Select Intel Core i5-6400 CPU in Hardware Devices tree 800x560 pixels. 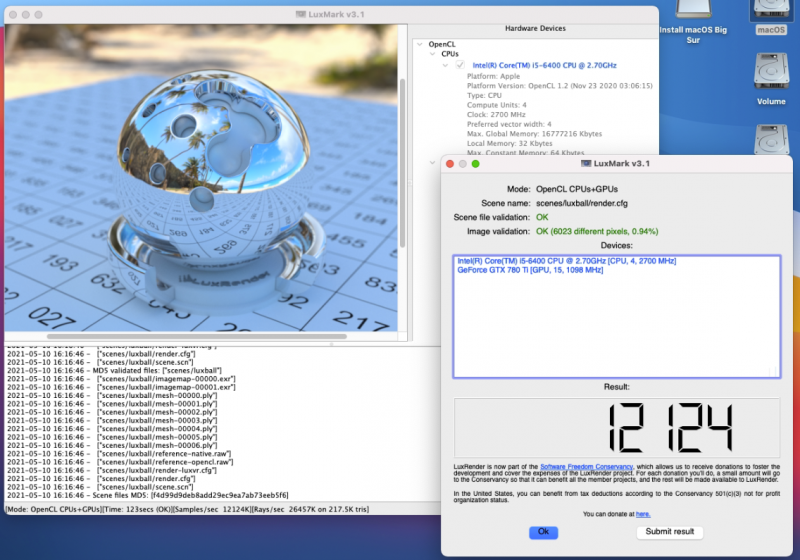point(544,65)
